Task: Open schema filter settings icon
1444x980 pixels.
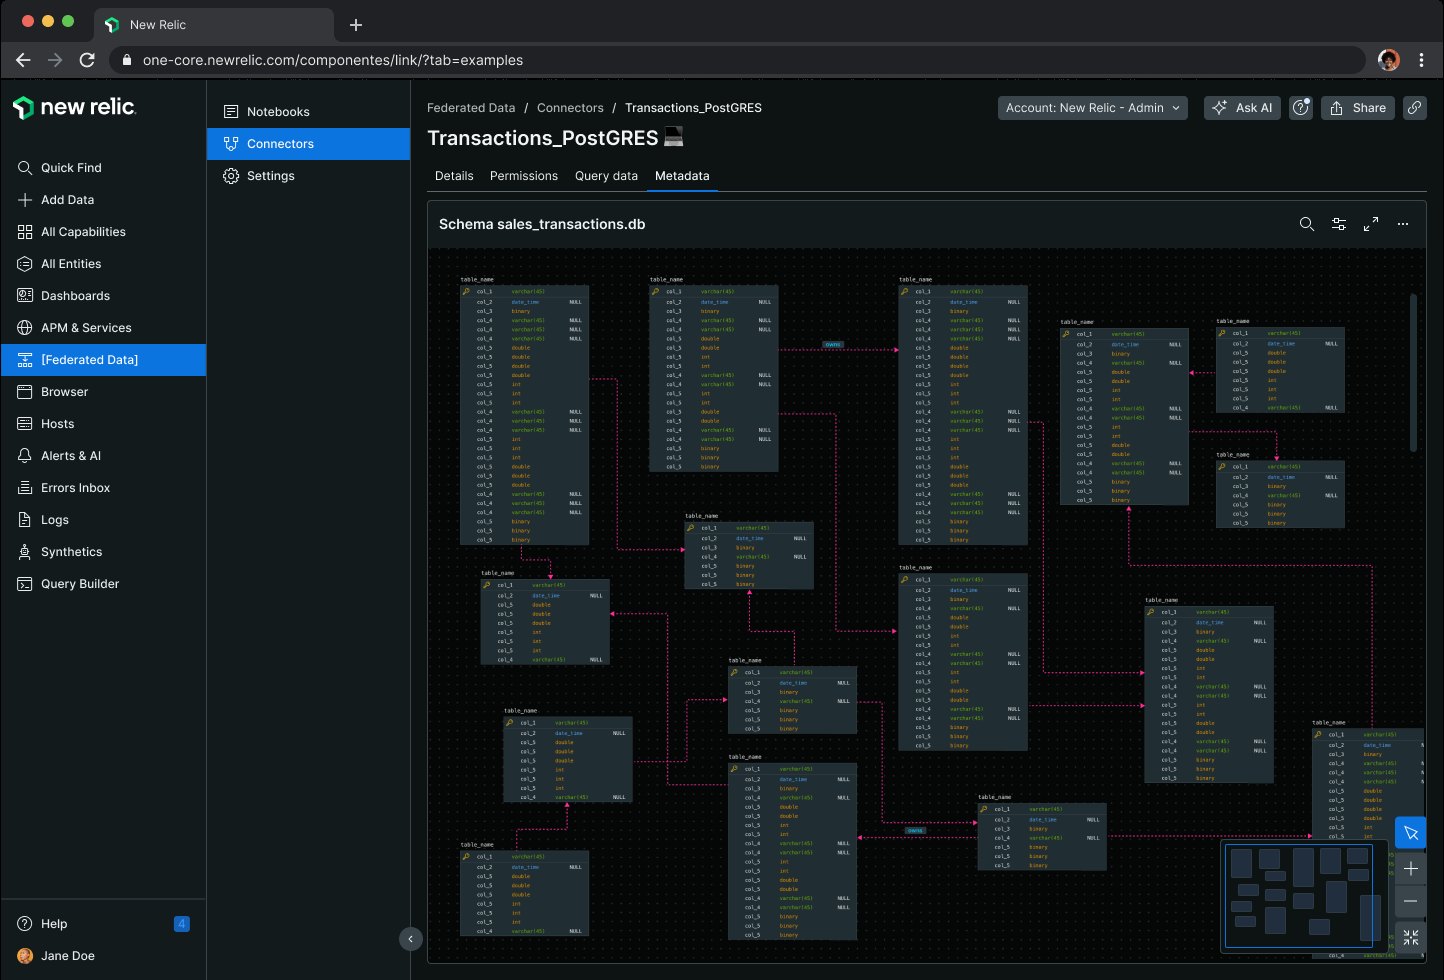Action: coord(1339,224)
